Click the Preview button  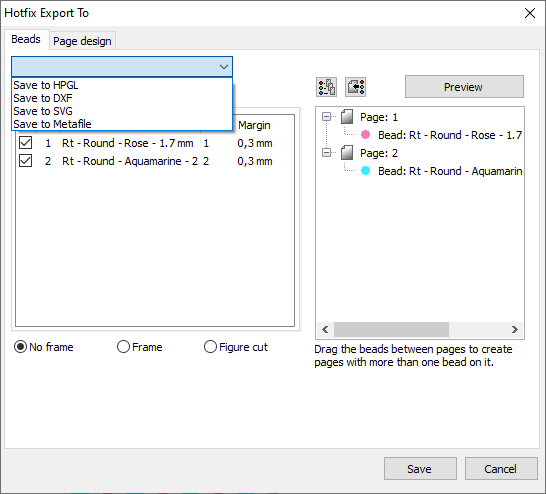click(464, 87)
